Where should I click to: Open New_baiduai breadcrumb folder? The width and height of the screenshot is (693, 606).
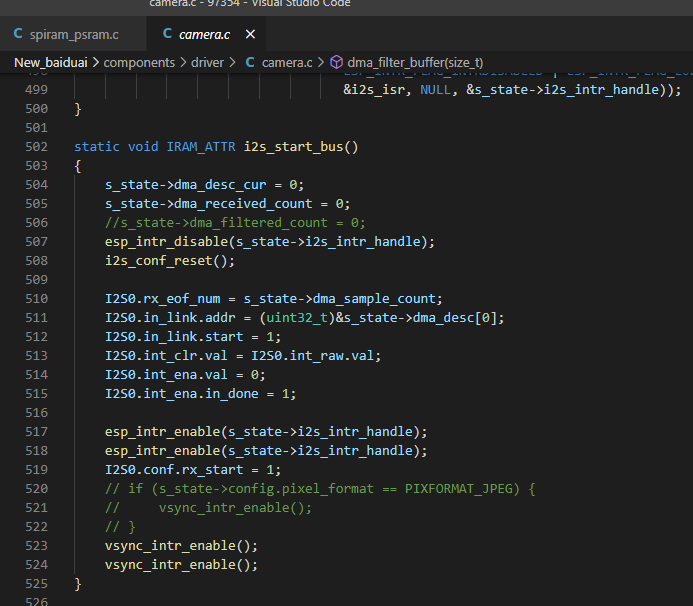point(51,63)
